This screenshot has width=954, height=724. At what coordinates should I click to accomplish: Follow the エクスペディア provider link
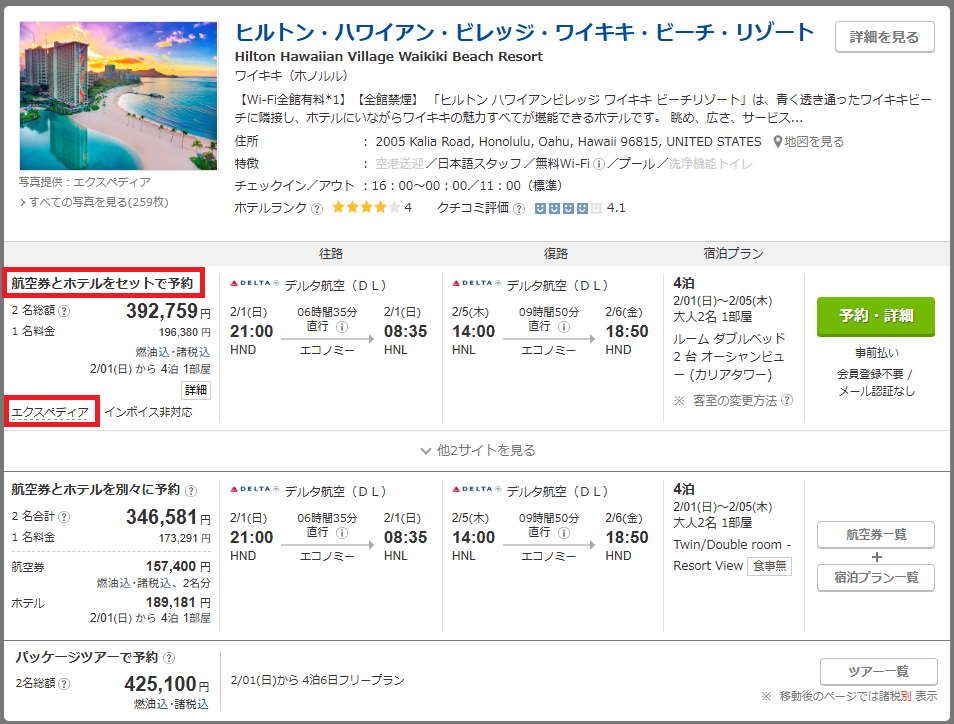click(50, 412)
